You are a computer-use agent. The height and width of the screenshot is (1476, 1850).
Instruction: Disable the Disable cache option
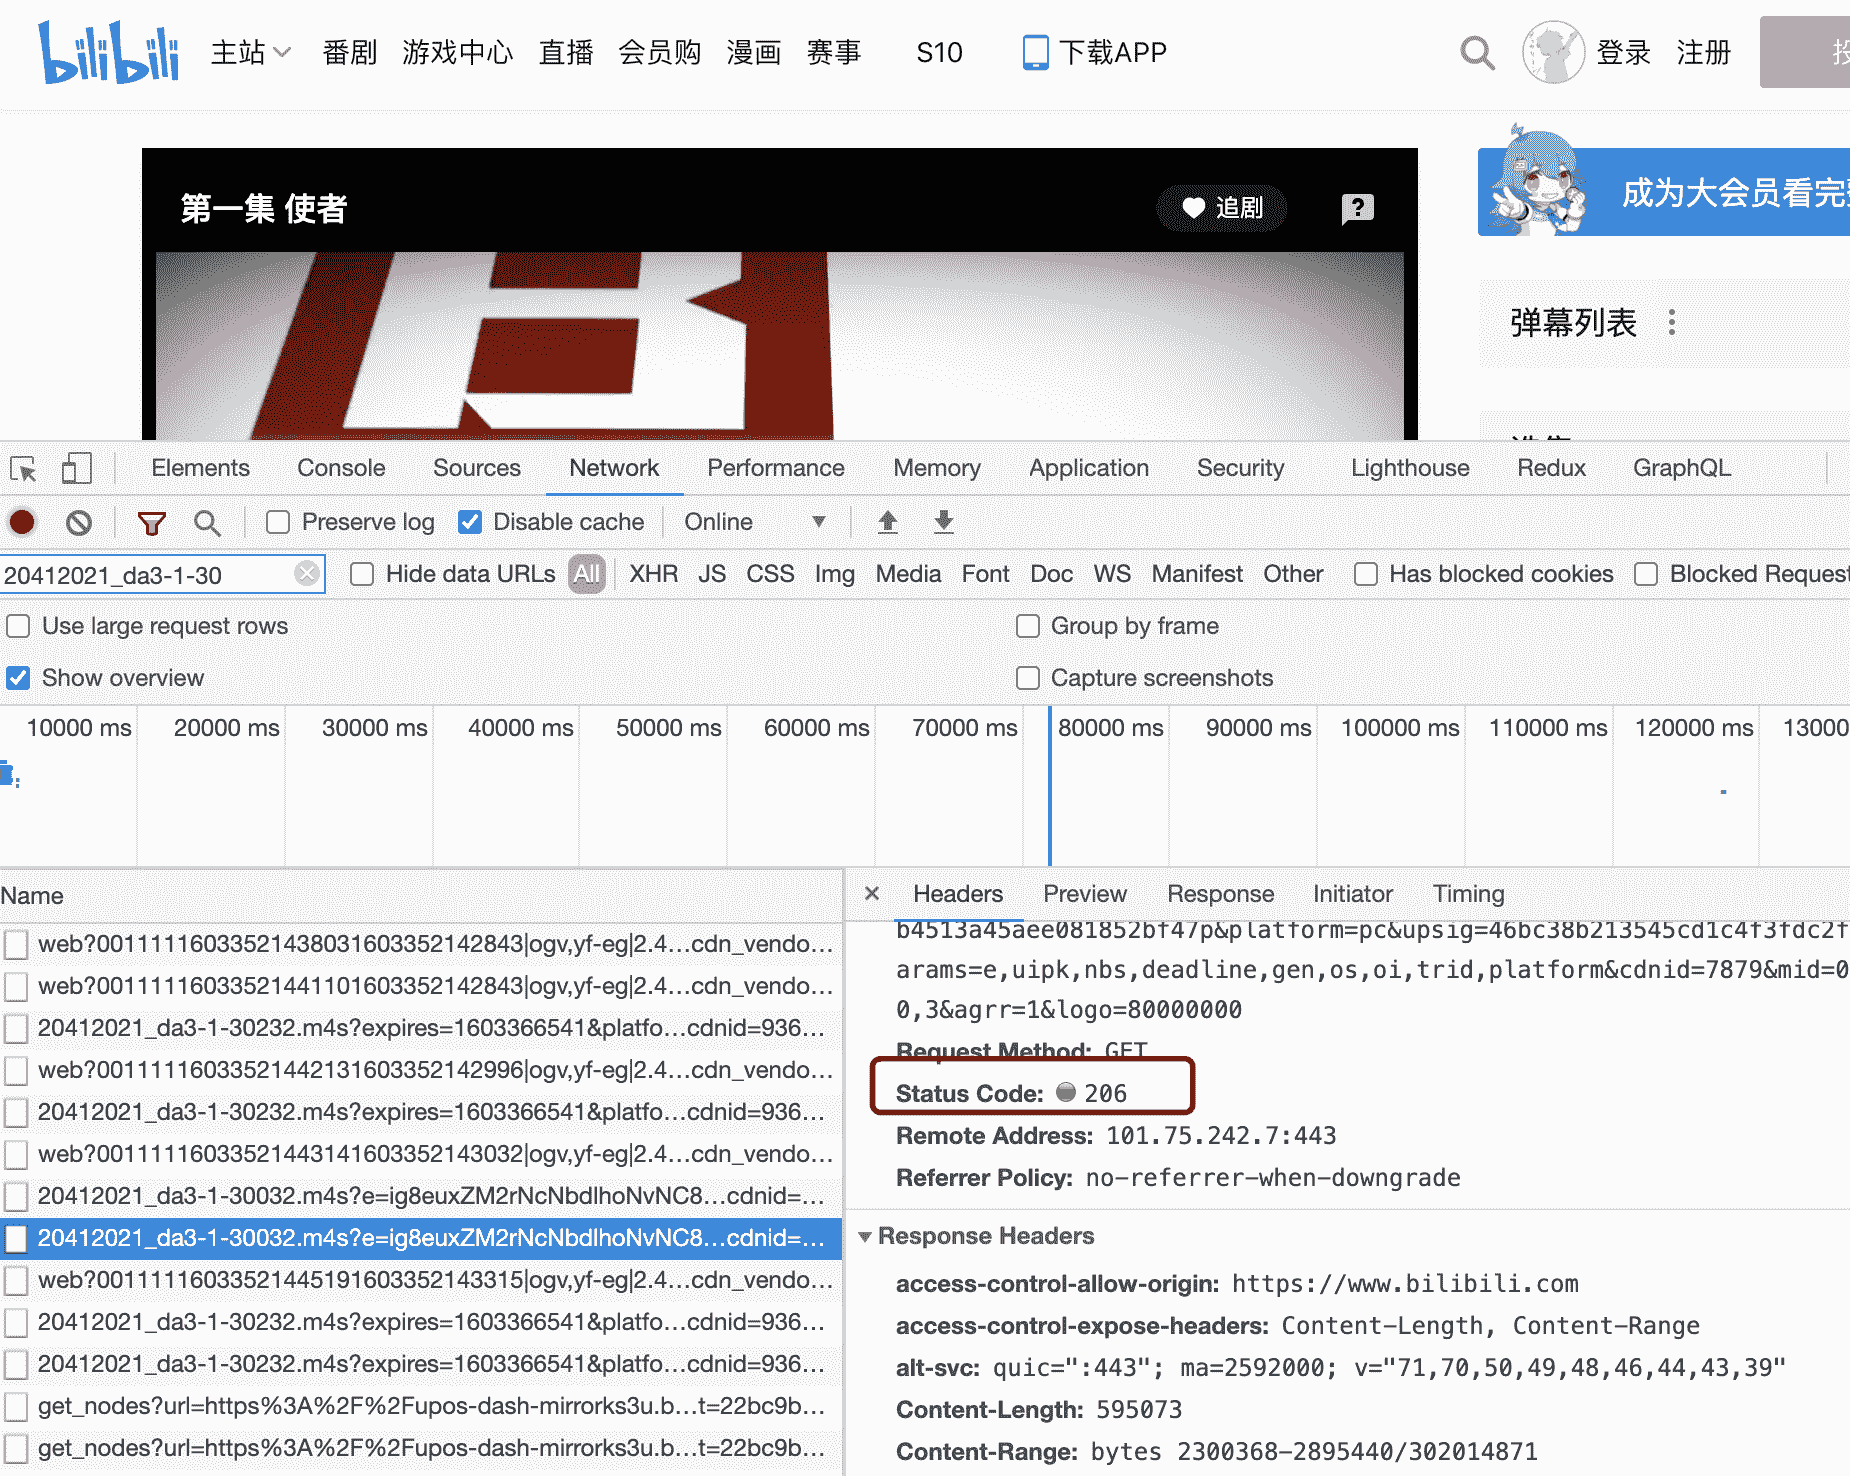click(470, 521)
